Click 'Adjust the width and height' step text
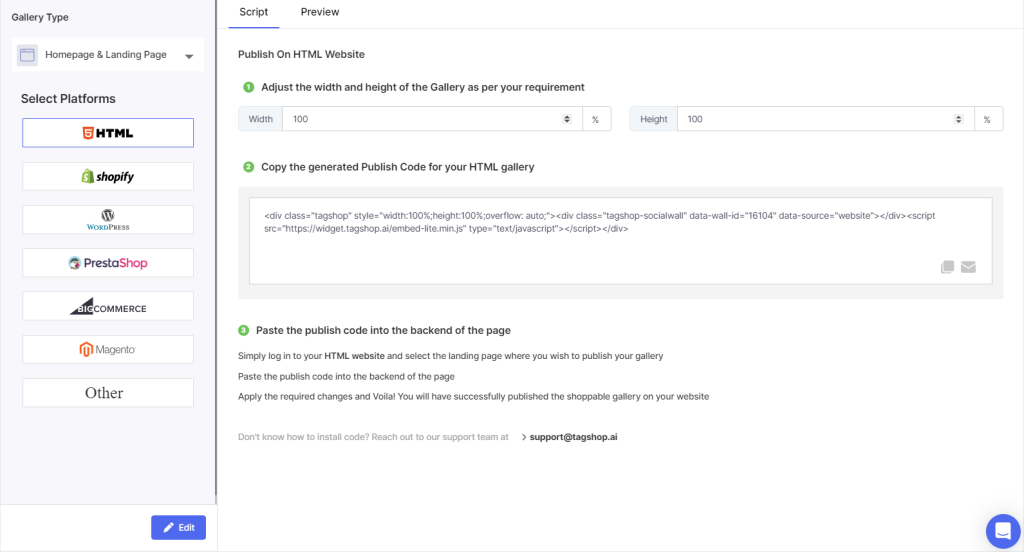The image size is (1024, 552). pyautogui.click(x=423, y=88)
